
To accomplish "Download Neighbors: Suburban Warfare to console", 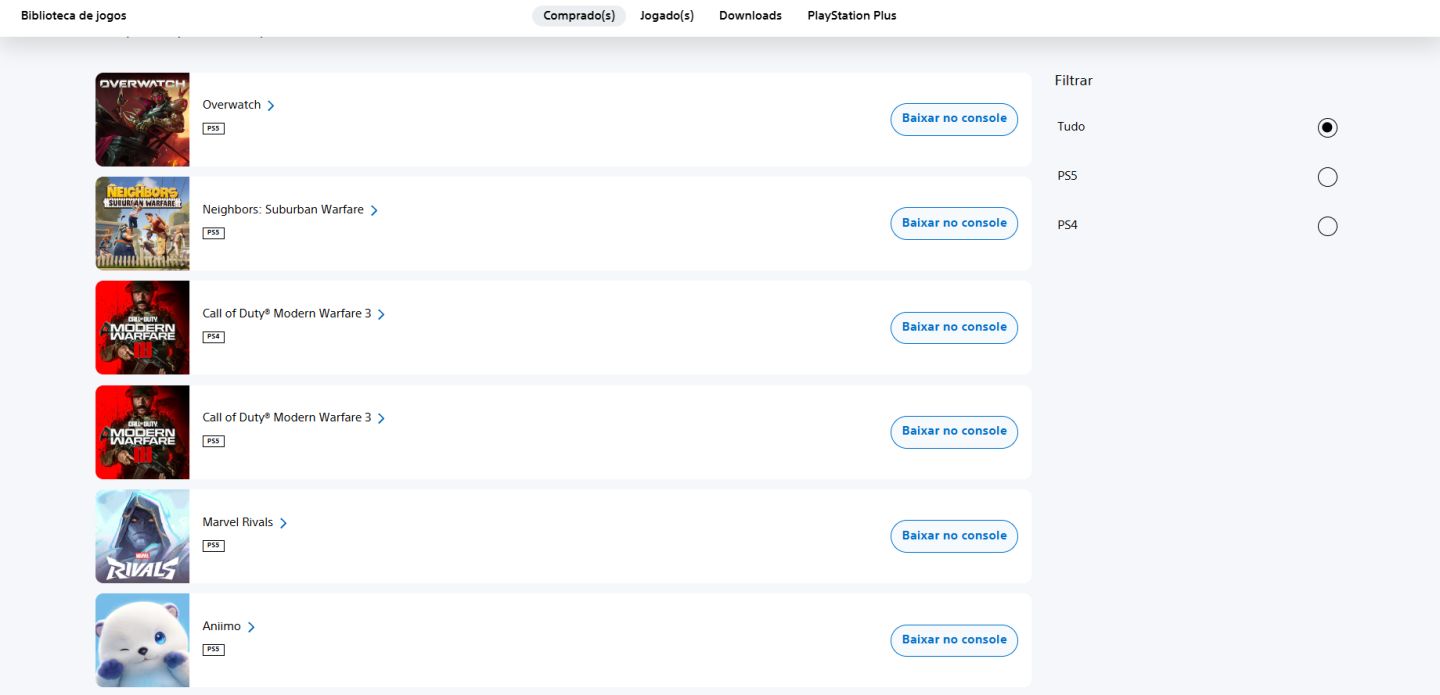I will [954, 223].
